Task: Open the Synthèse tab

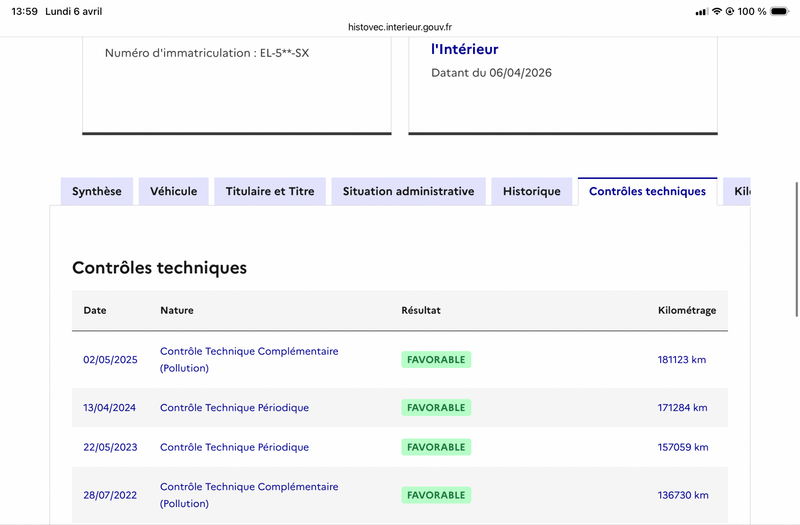Action: pyautogui.click(x=97, y=191)
